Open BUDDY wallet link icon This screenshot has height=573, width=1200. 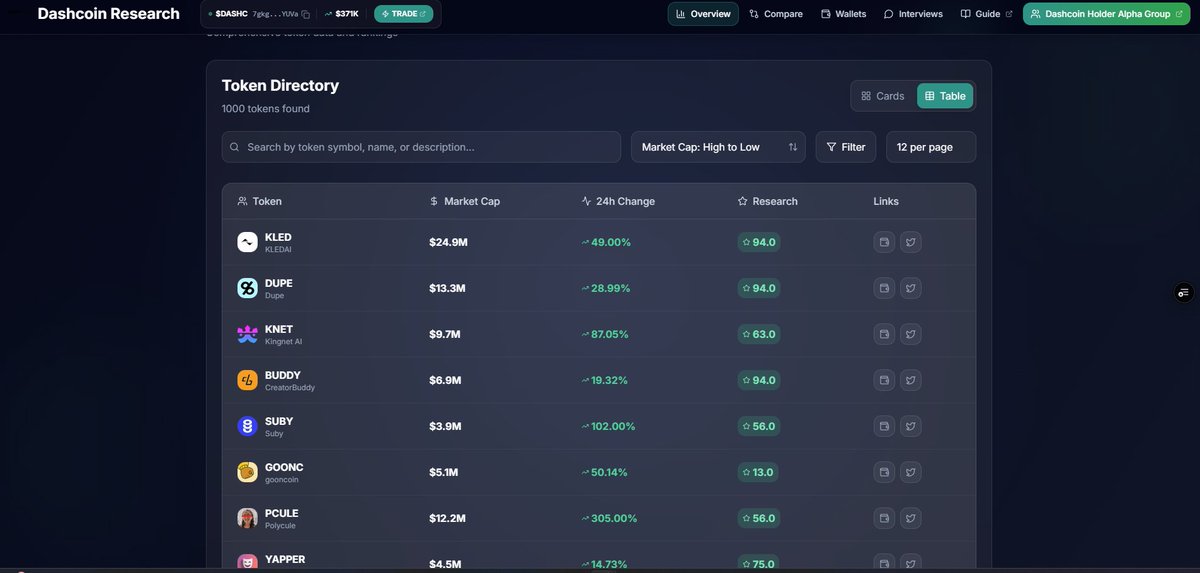[x=884, y=380]
